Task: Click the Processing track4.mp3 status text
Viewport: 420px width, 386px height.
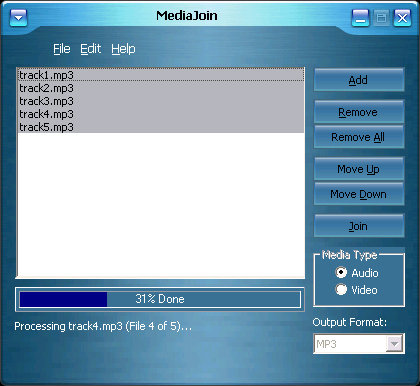Action: pos(103,326)
